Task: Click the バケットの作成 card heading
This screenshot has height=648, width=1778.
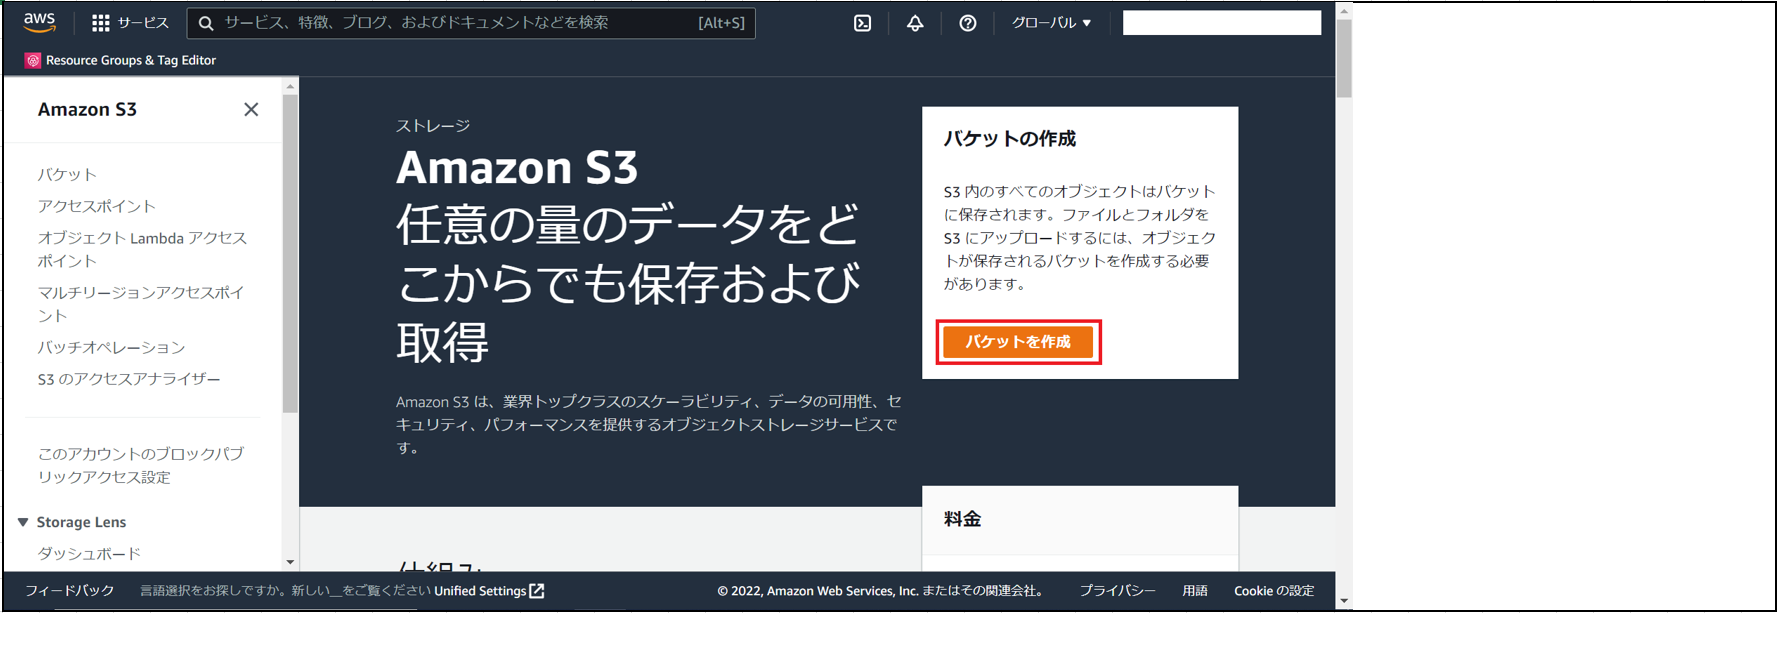Action: pyautogui.click(x=1010, y=139)
